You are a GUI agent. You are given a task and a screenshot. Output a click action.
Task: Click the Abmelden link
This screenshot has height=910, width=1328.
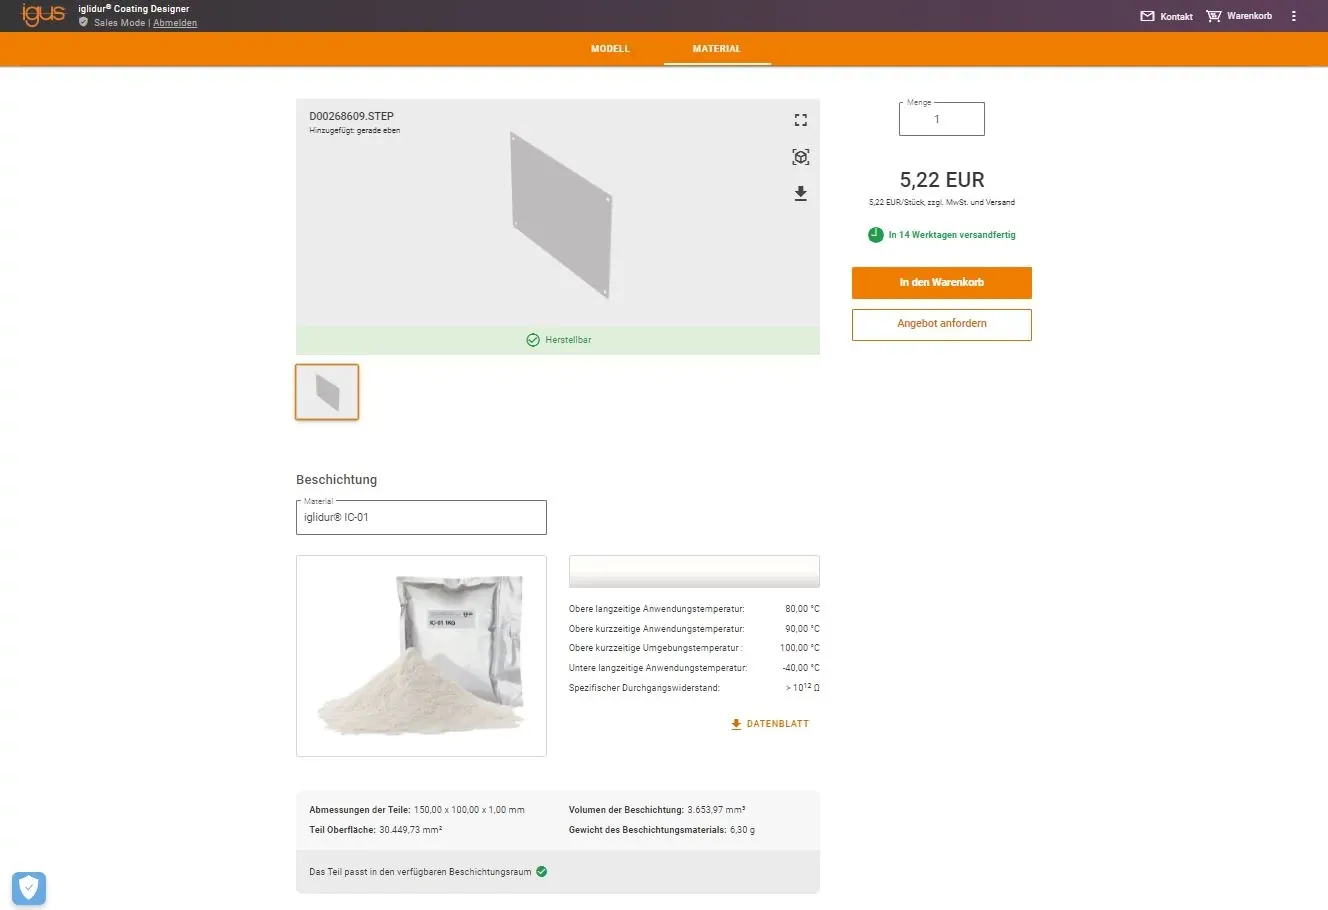(x=175, y=23)
